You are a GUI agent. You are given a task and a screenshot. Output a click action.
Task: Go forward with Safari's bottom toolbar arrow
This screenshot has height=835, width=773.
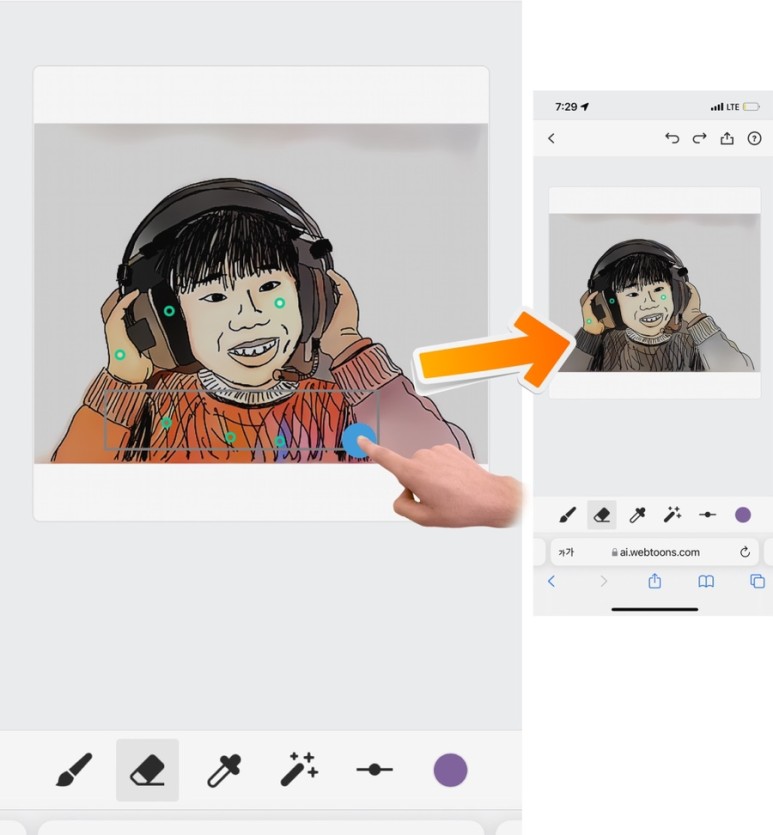(603, 581)
